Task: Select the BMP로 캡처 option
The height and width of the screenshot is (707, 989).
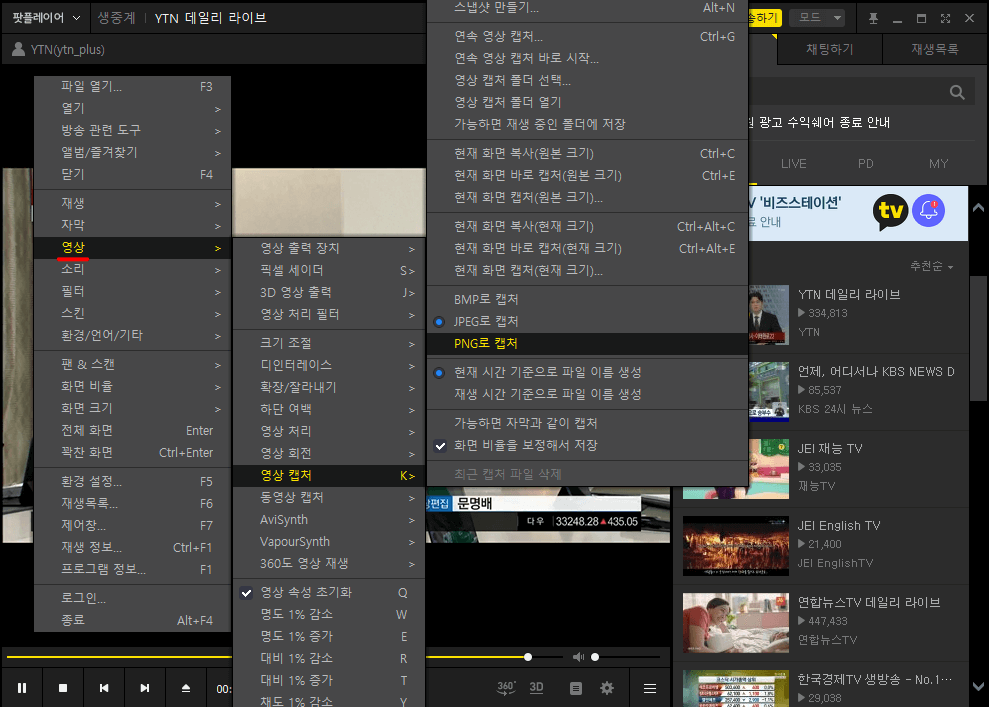Action: (x=587, y=299)
